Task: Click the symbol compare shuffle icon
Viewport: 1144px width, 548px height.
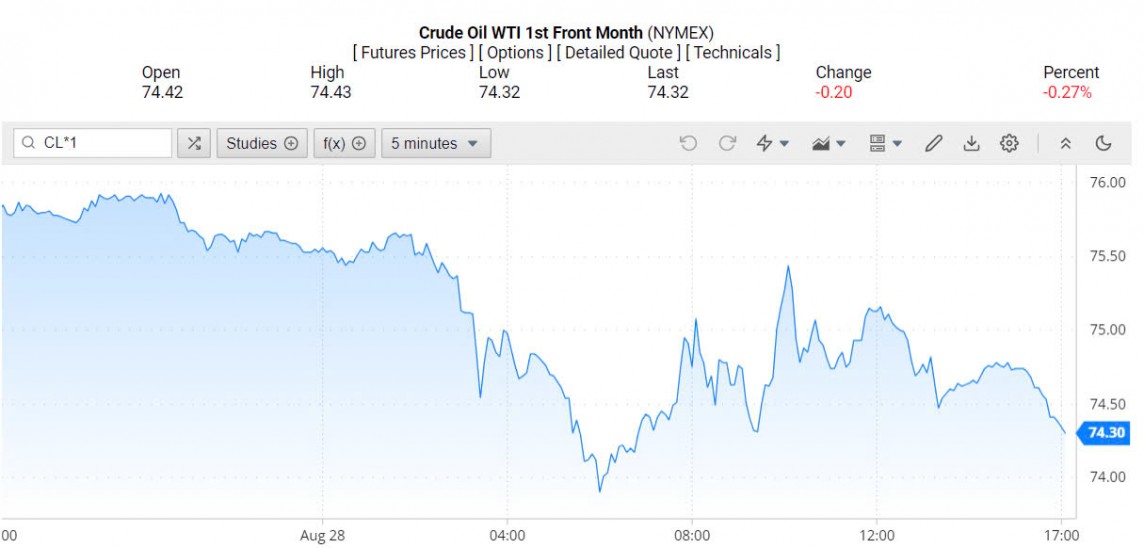Action: 194,143
